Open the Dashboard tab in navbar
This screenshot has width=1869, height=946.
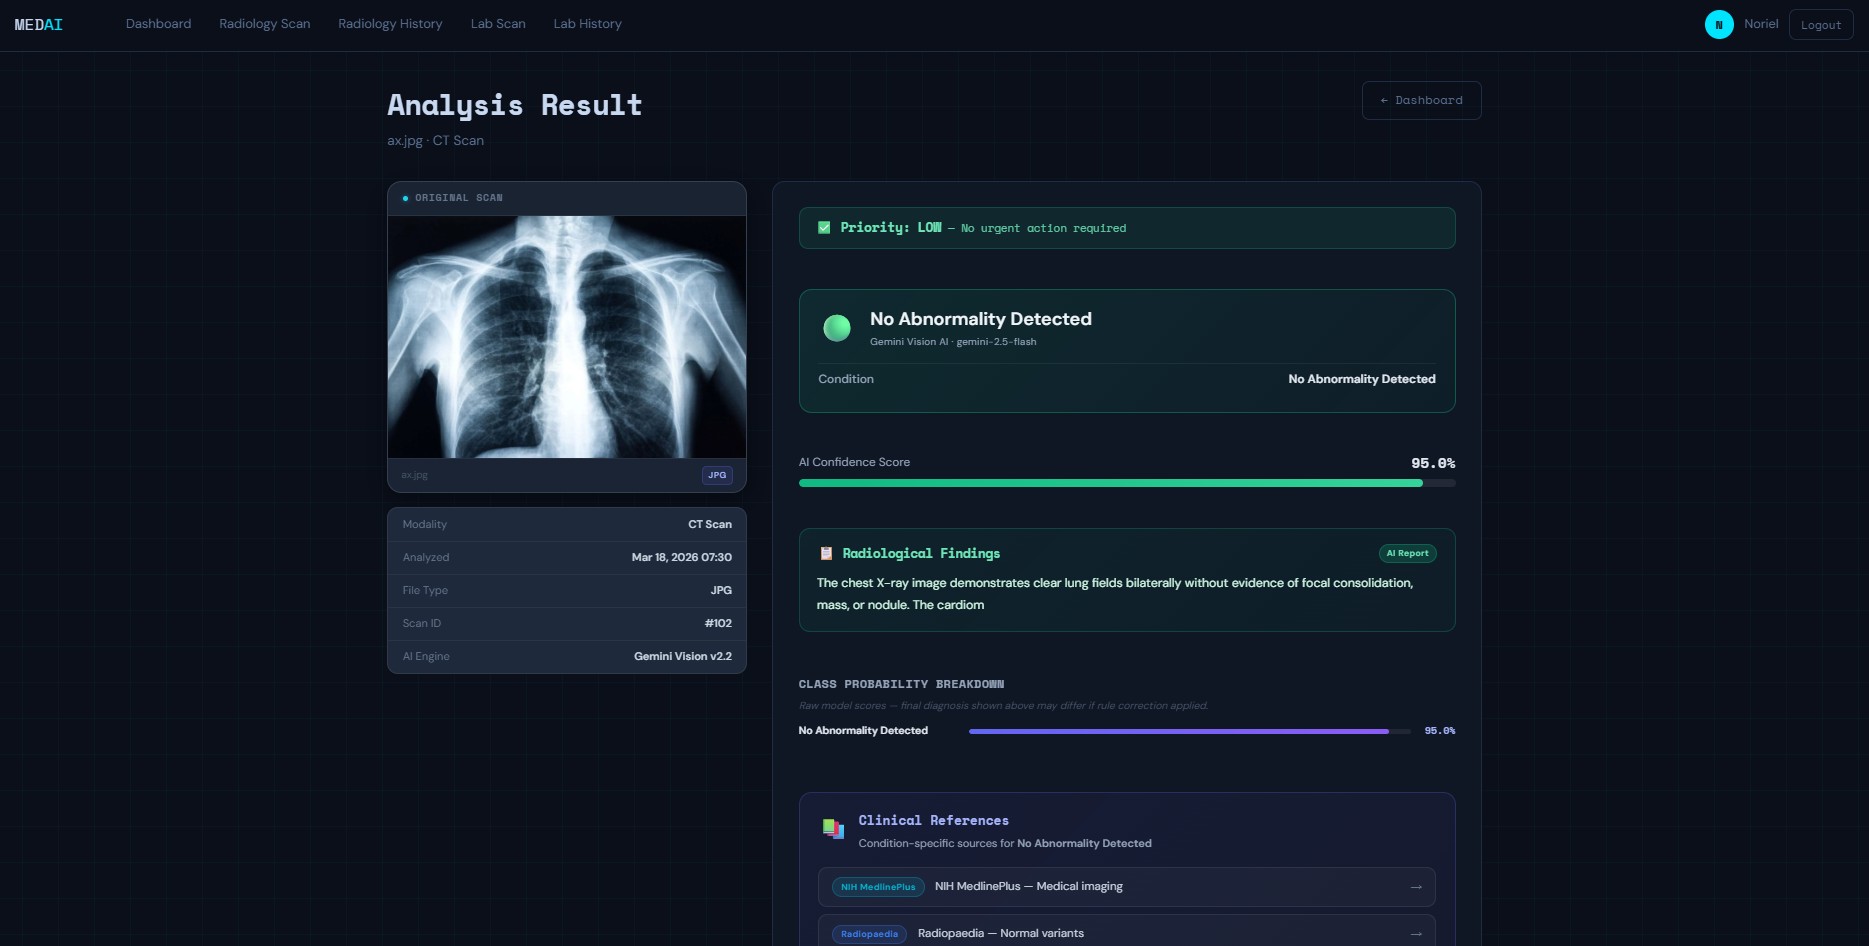[x=158, y=24]
